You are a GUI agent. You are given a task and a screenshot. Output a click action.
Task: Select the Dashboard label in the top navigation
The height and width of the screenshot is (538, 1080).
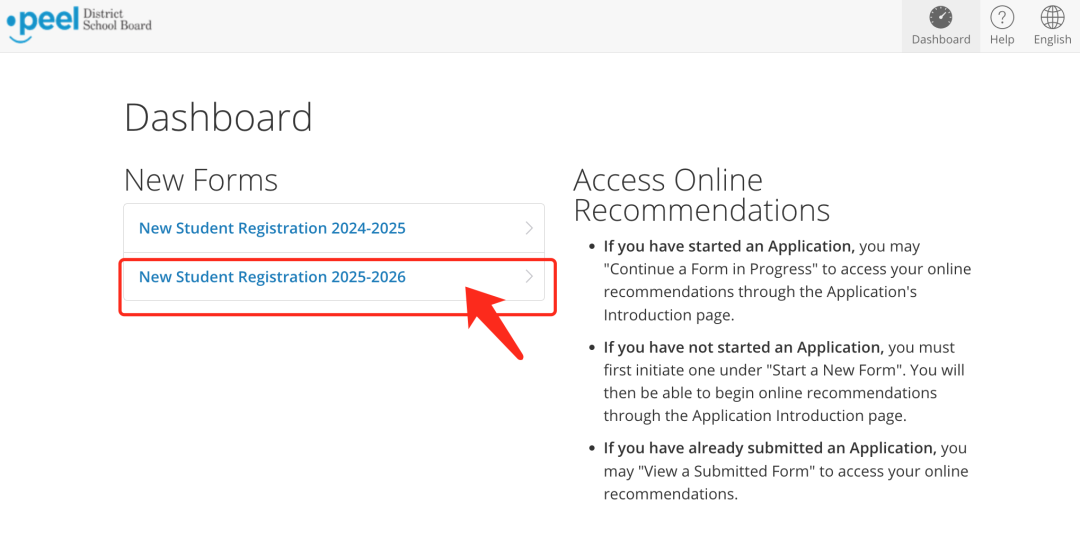click(x=940, y=40)
